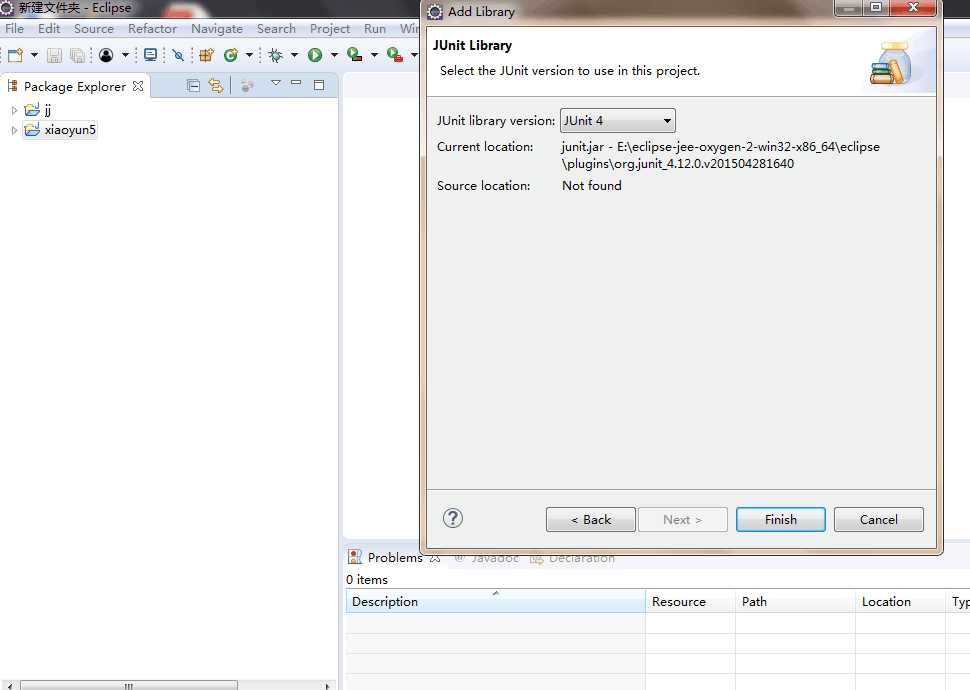Click the 'Not found' source location text

pyautogui.click(x=591, y=186)
